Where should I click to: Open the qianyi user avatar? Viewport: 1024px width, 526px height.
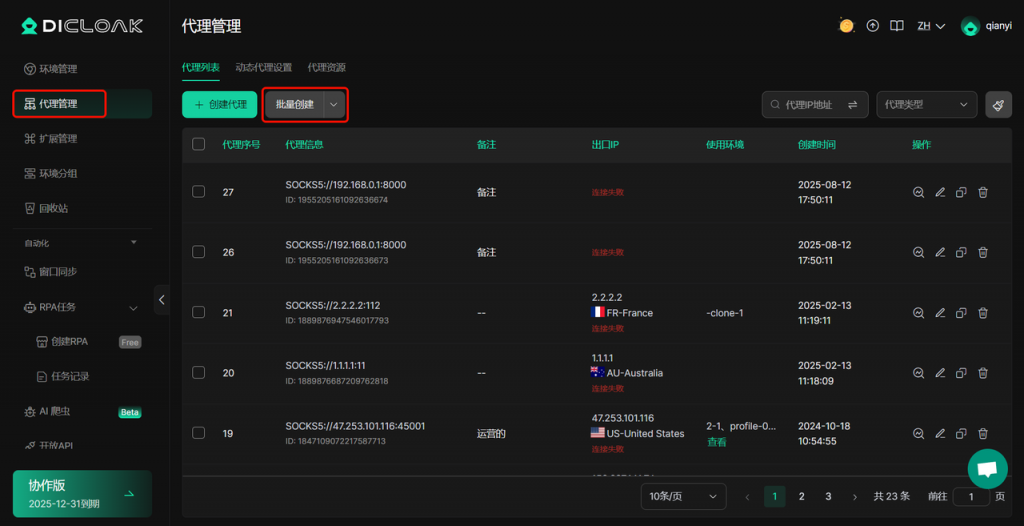970,26
